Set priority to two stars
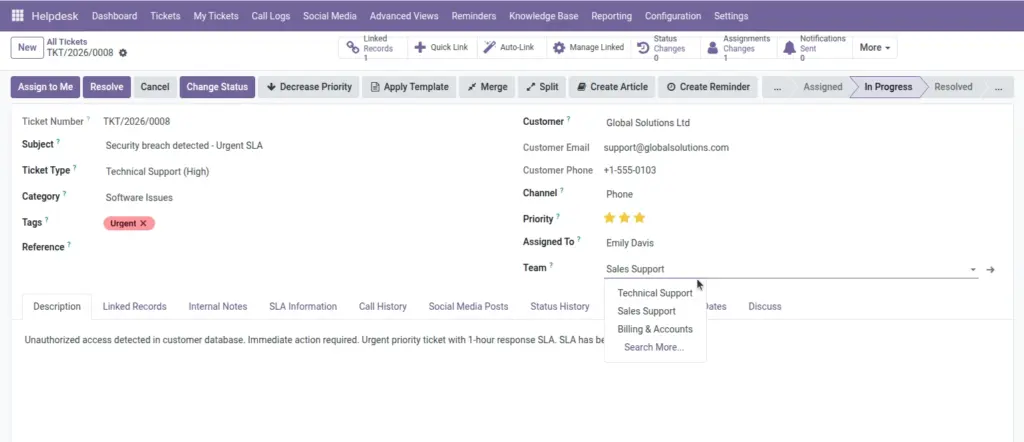1024x442 pixels. 624,218
